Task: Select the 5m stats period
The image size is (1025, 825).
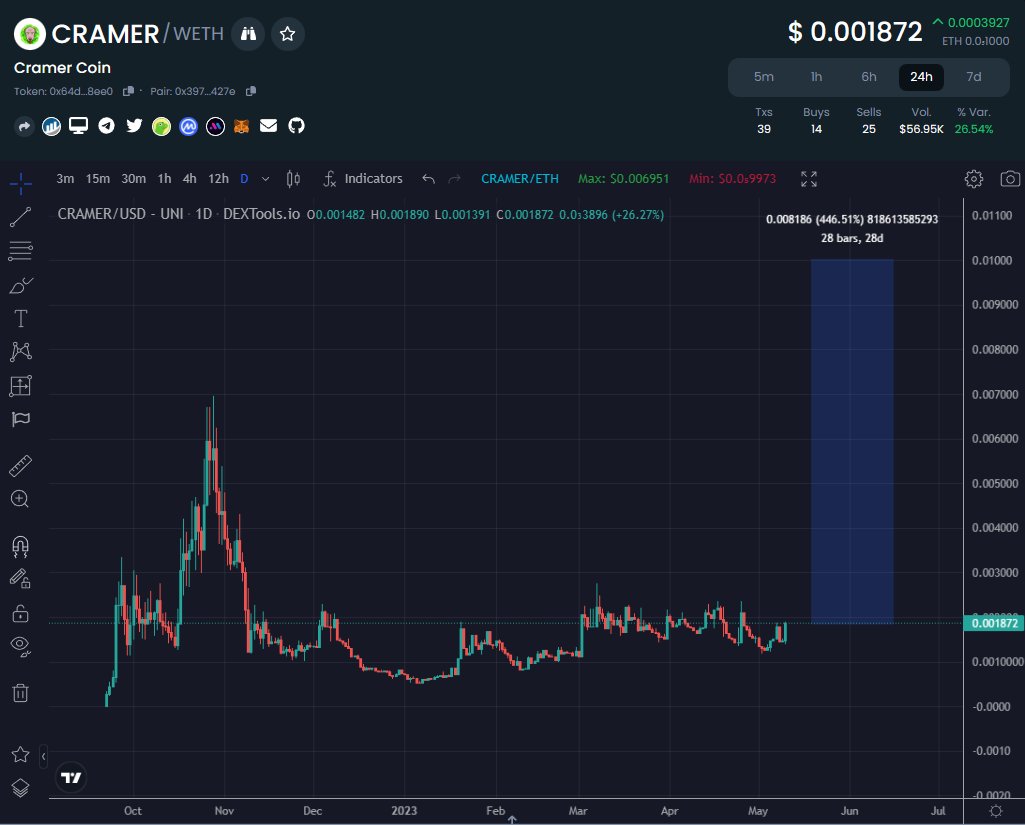Action: (x=764, y=76)
